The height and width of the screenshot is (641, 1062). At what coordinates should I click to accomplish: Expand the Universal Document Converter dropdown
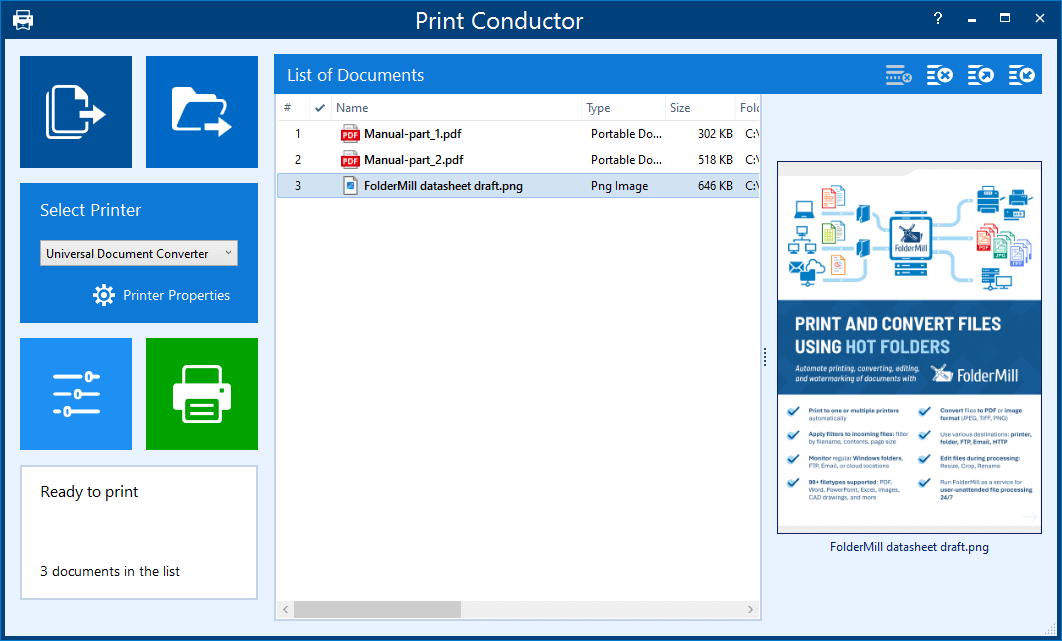point(228,253)
